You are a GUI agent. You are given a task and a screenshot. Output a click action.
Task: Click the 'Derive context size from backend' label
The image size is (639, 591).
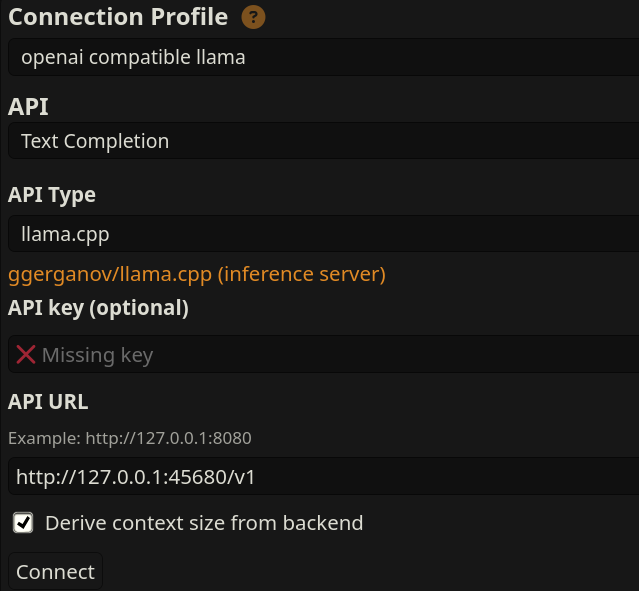(x=204, y=523)
